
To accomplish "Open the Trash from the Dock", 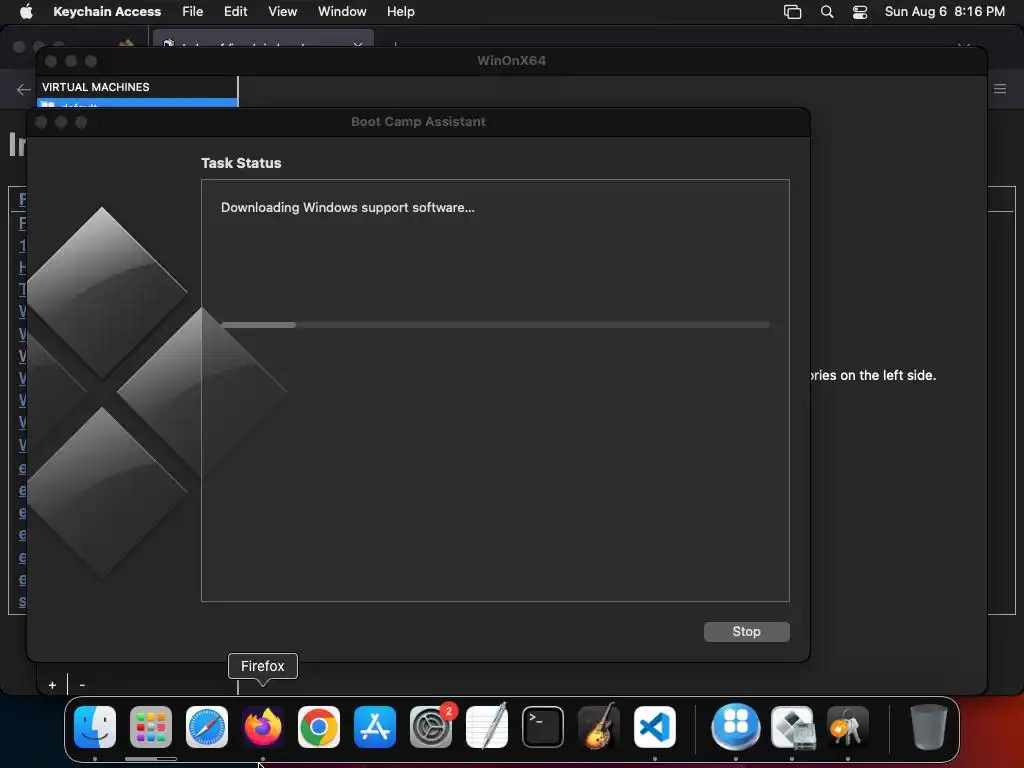I will (x=928, y=726).
